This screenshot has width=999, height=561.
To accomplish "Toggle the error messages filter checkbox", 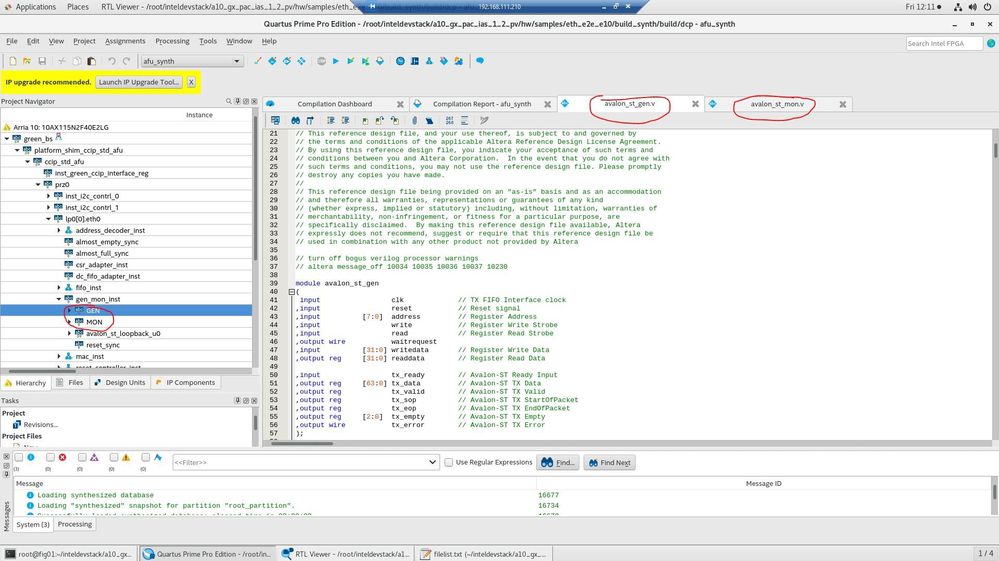I will coord(50,457).
